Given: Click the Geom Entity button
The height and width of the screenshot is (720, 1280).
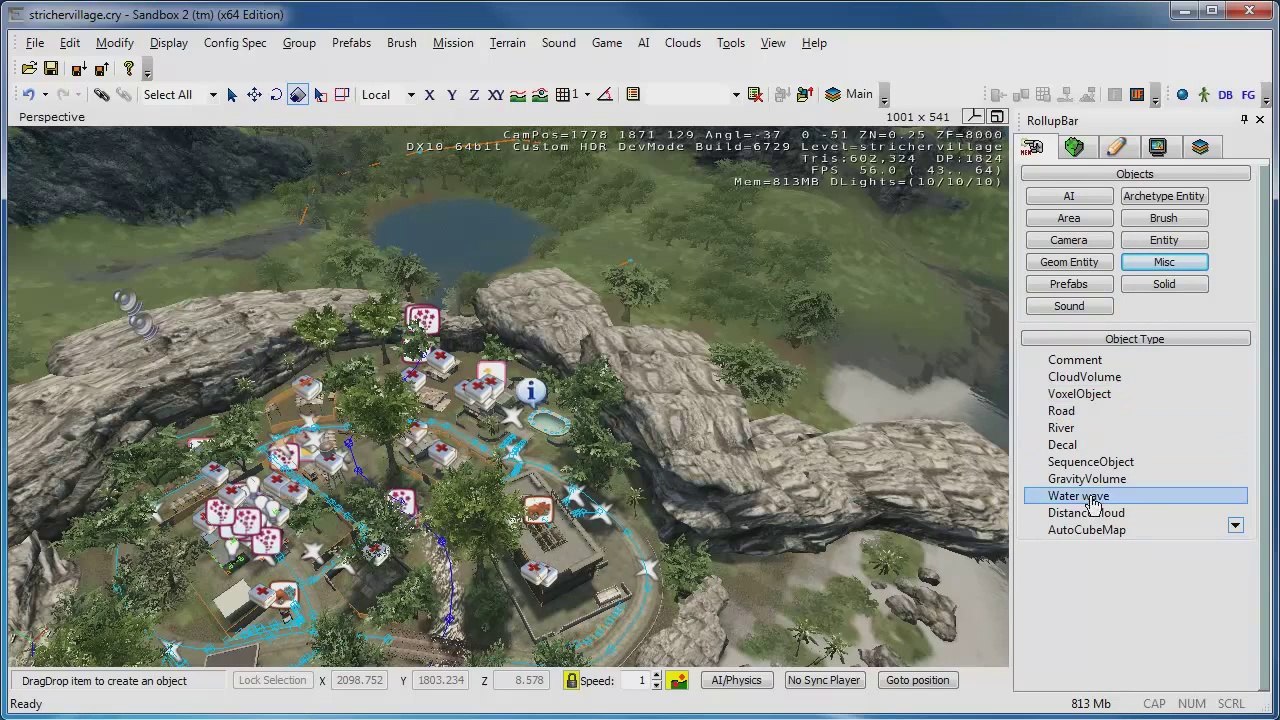Looking at the screenshot, I should [1069, 262].
